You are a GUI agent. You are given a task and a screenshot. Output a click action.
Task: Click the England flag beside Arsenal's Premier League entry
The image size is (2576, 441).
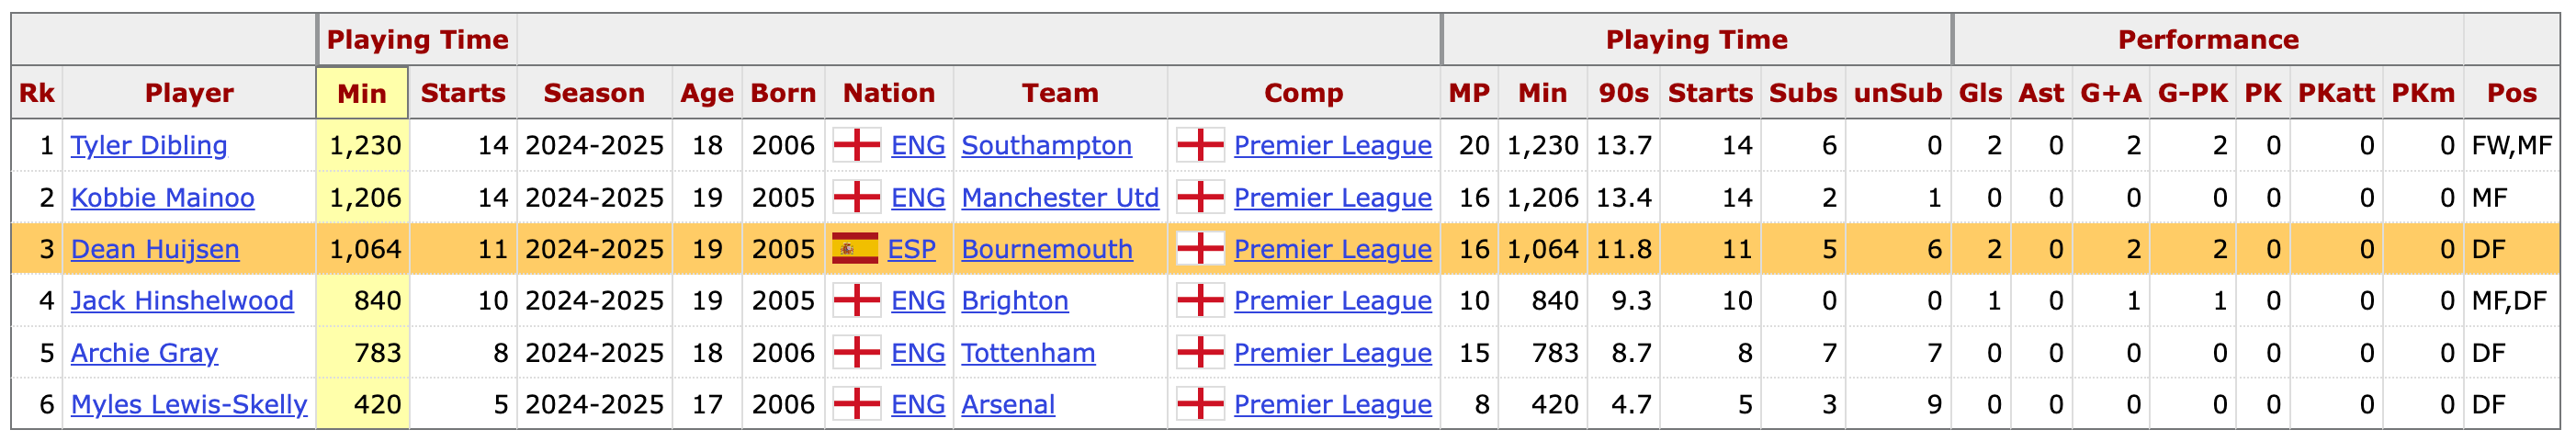1200,404
